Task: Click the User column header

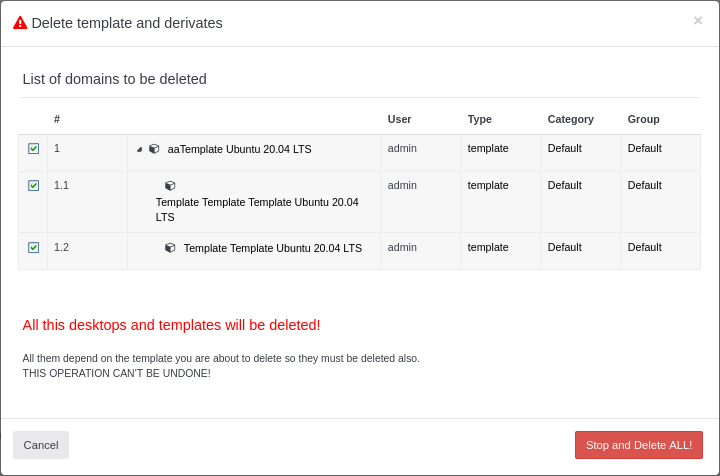Action: pyautogui.click(x=399, y=119)
